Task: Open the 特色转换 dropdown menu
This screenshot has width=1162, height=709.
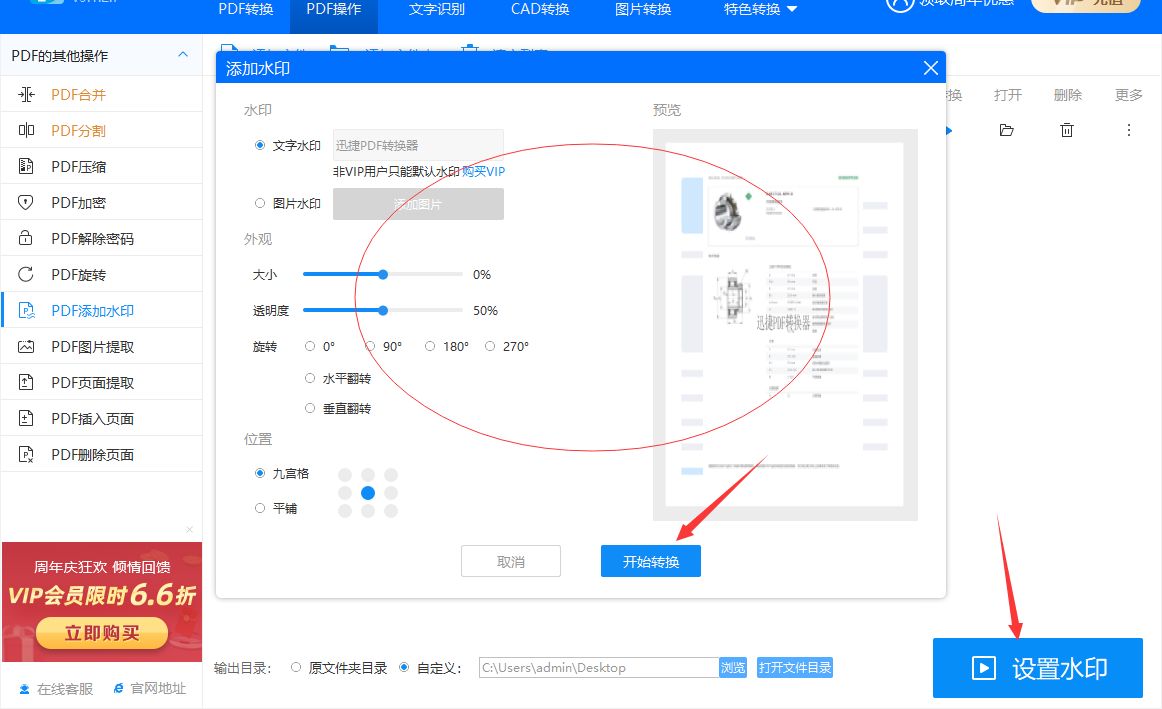Action: click(x=760, y=9)
